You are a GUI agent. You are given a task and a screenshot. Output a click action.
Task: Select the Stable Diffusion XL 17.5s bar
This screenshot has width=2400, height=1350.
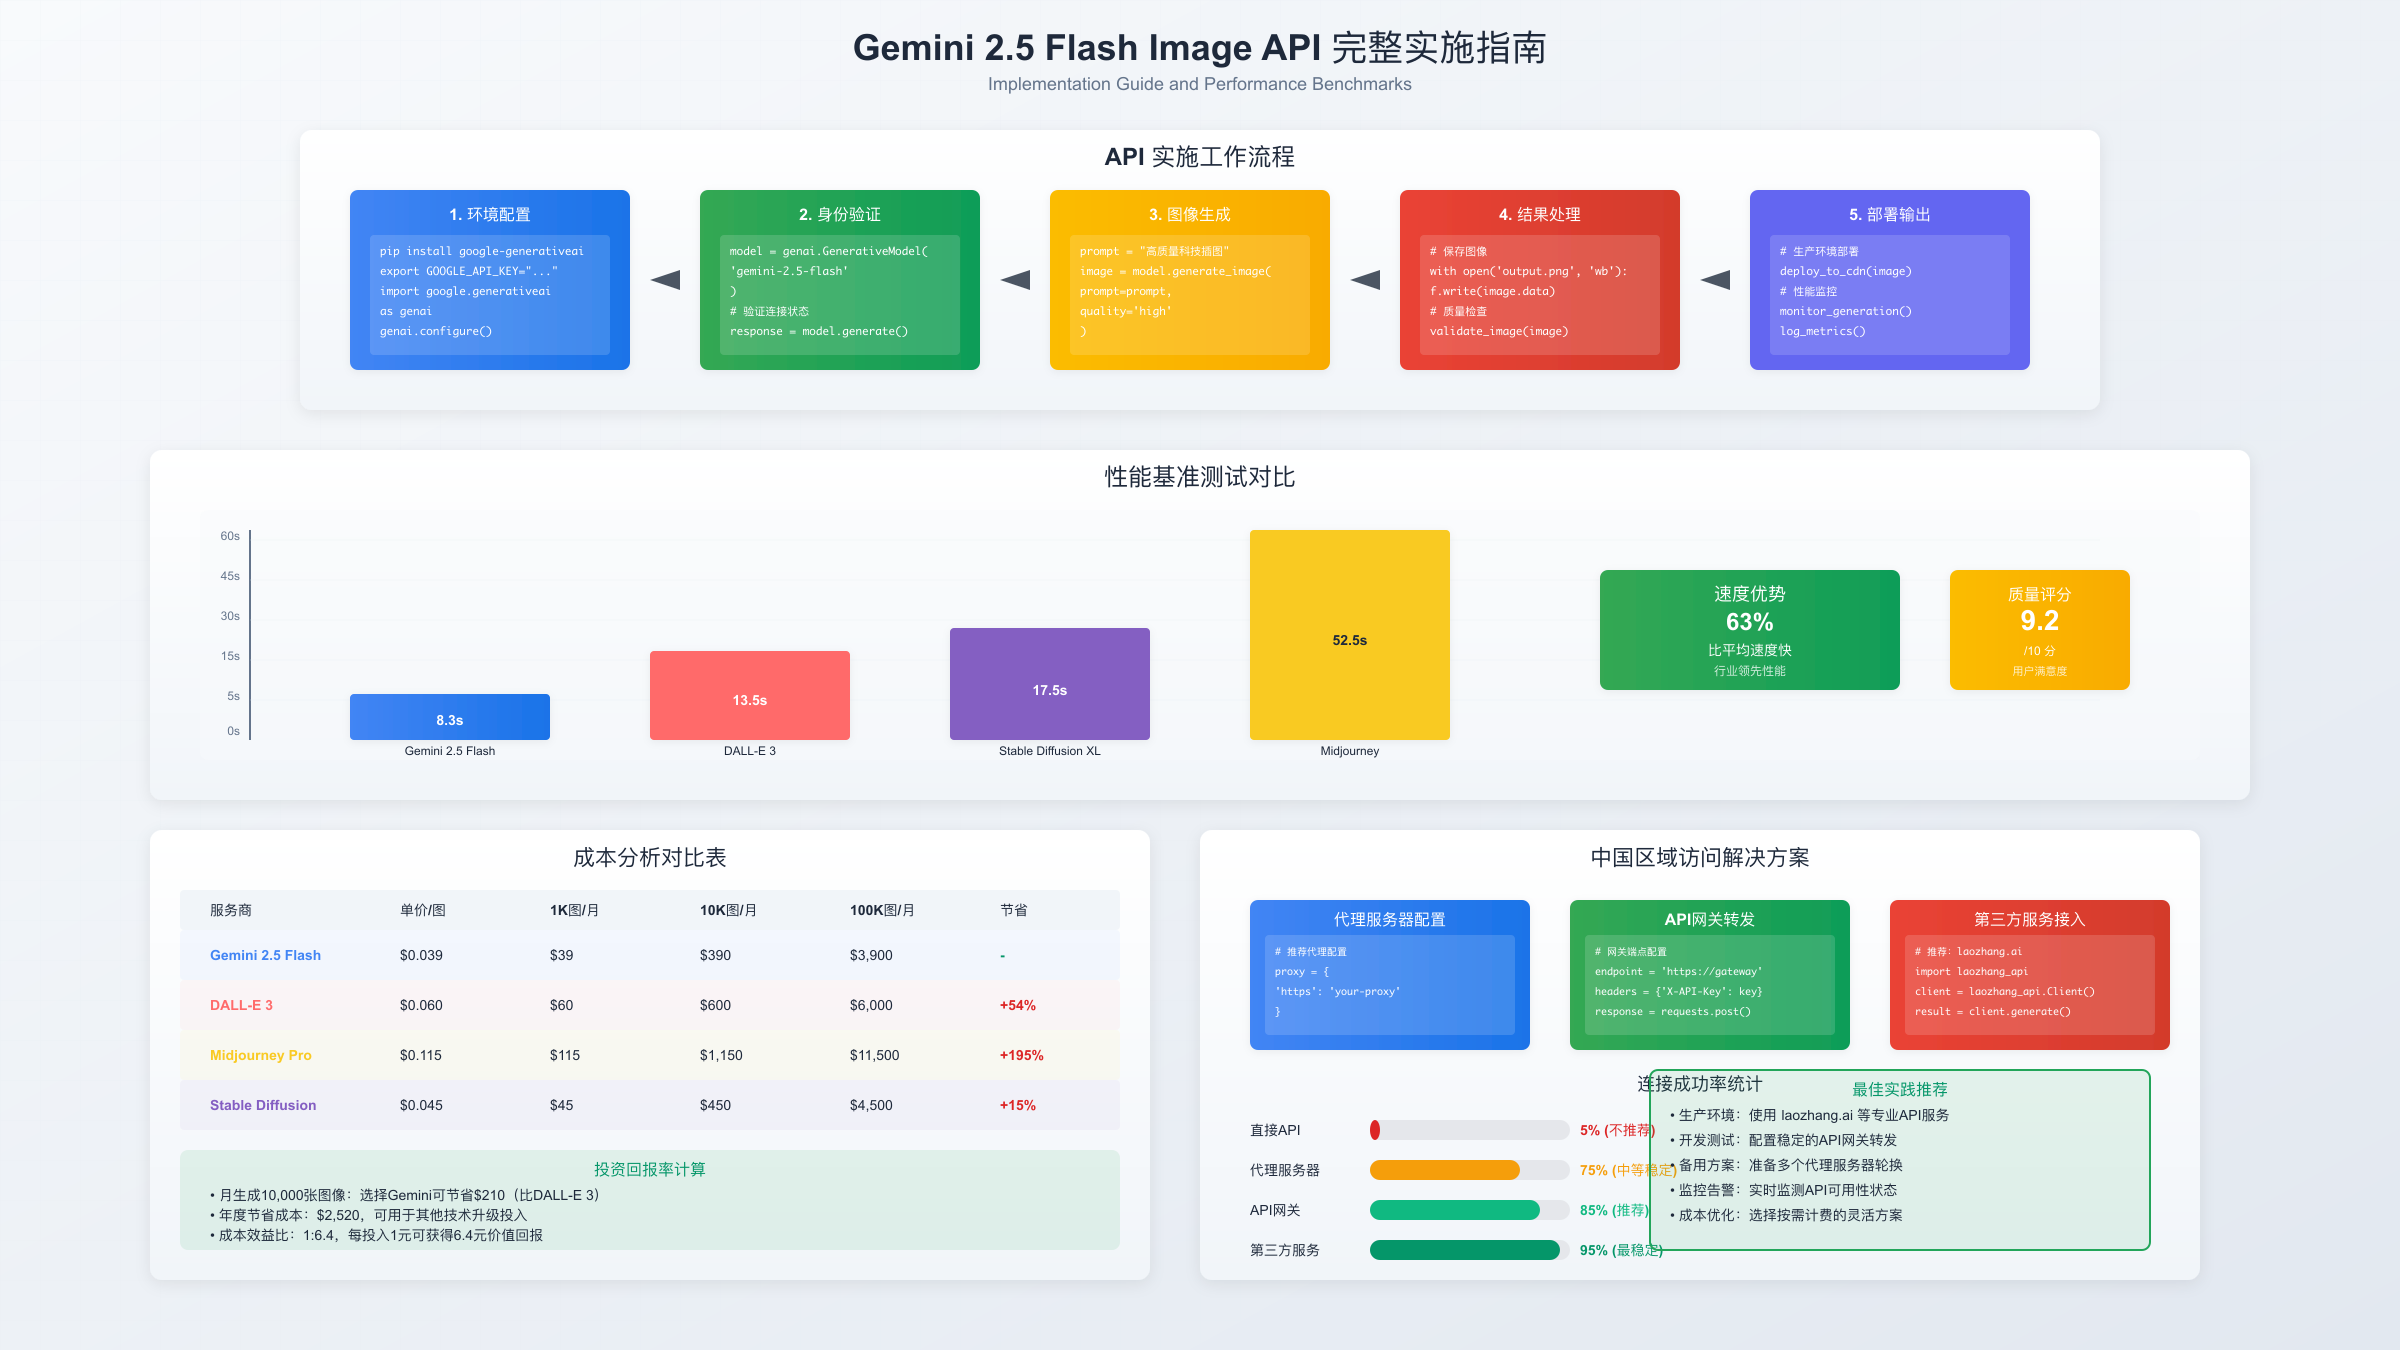tap(1050, 684)
